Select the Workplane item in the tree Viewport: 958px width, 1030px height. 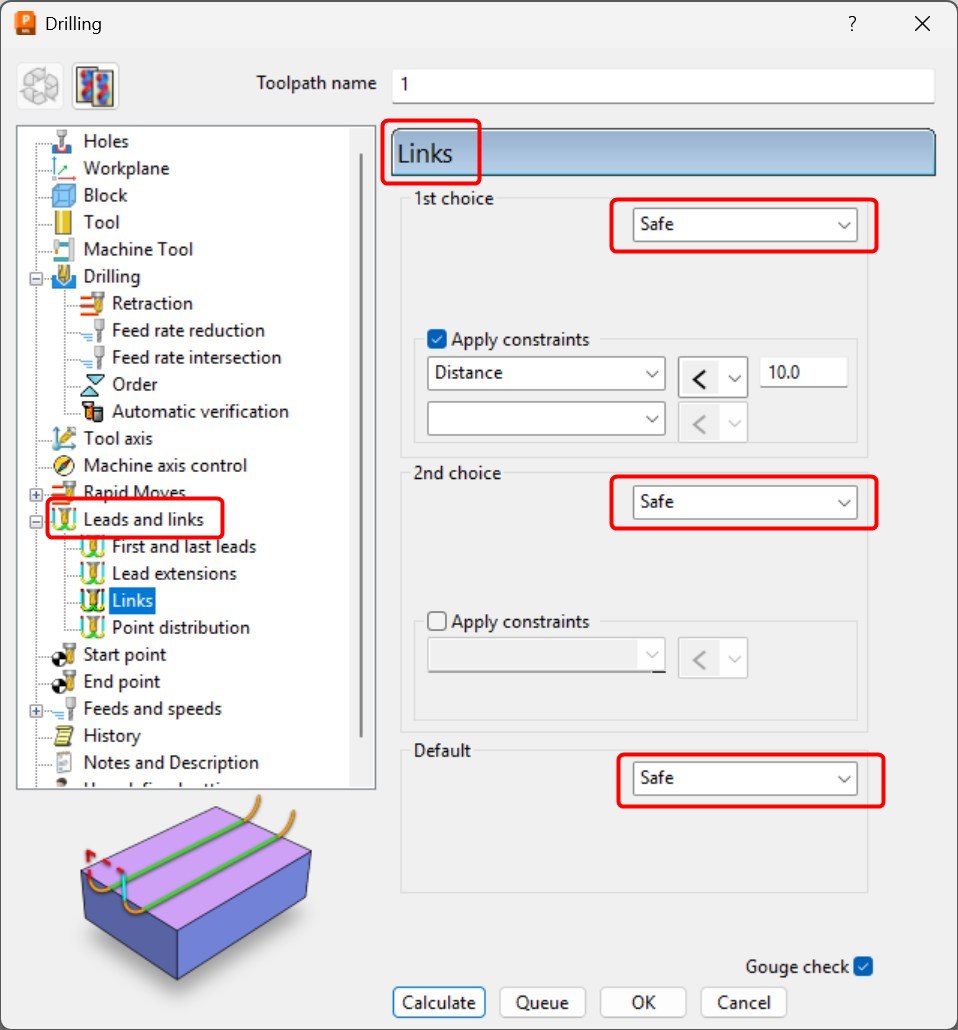point(125,168)
